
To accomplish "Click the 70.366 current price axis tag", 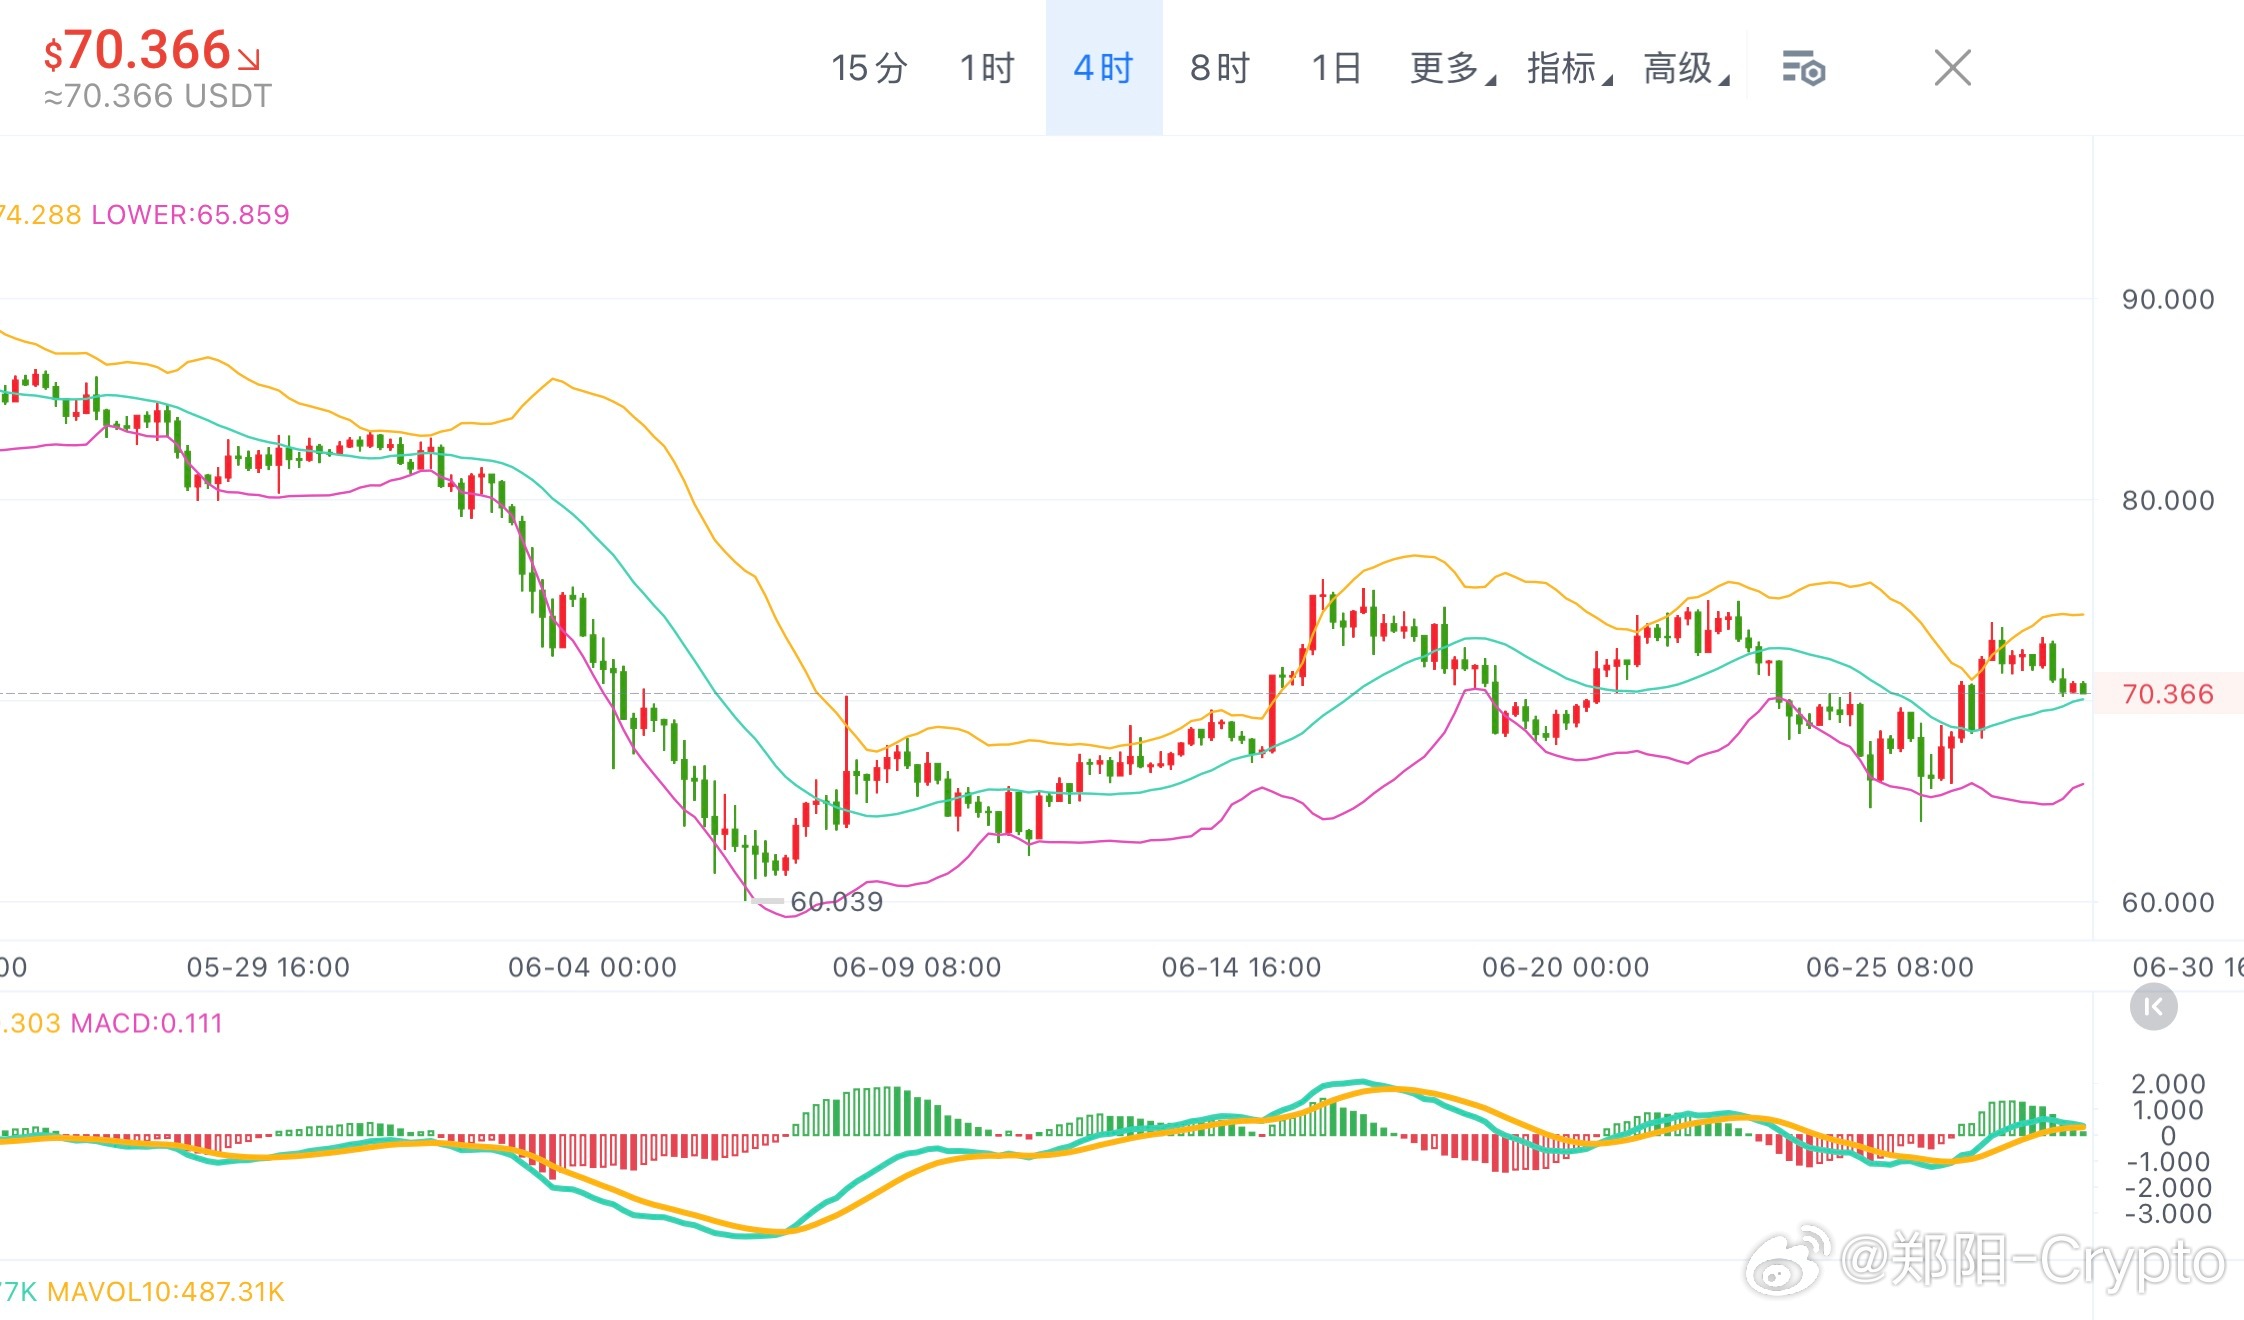I will click(2168, 693).
